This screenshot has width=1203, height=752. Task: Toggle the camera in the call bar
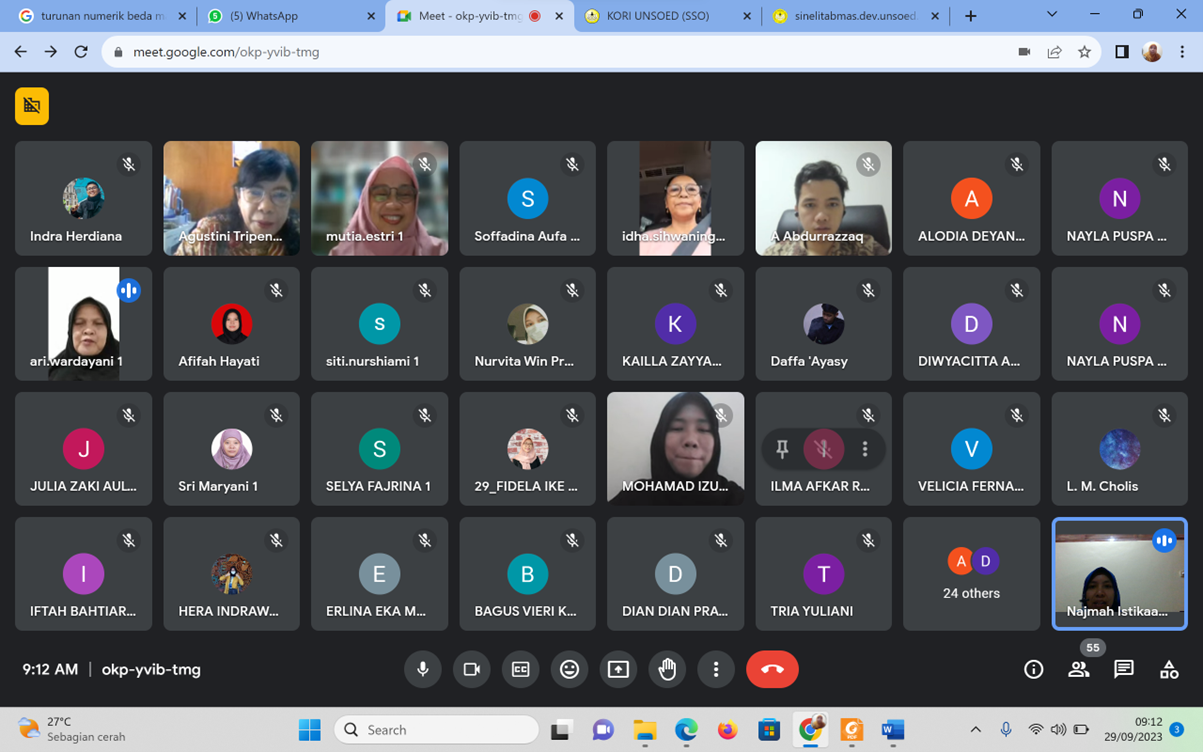click(471, 669)
